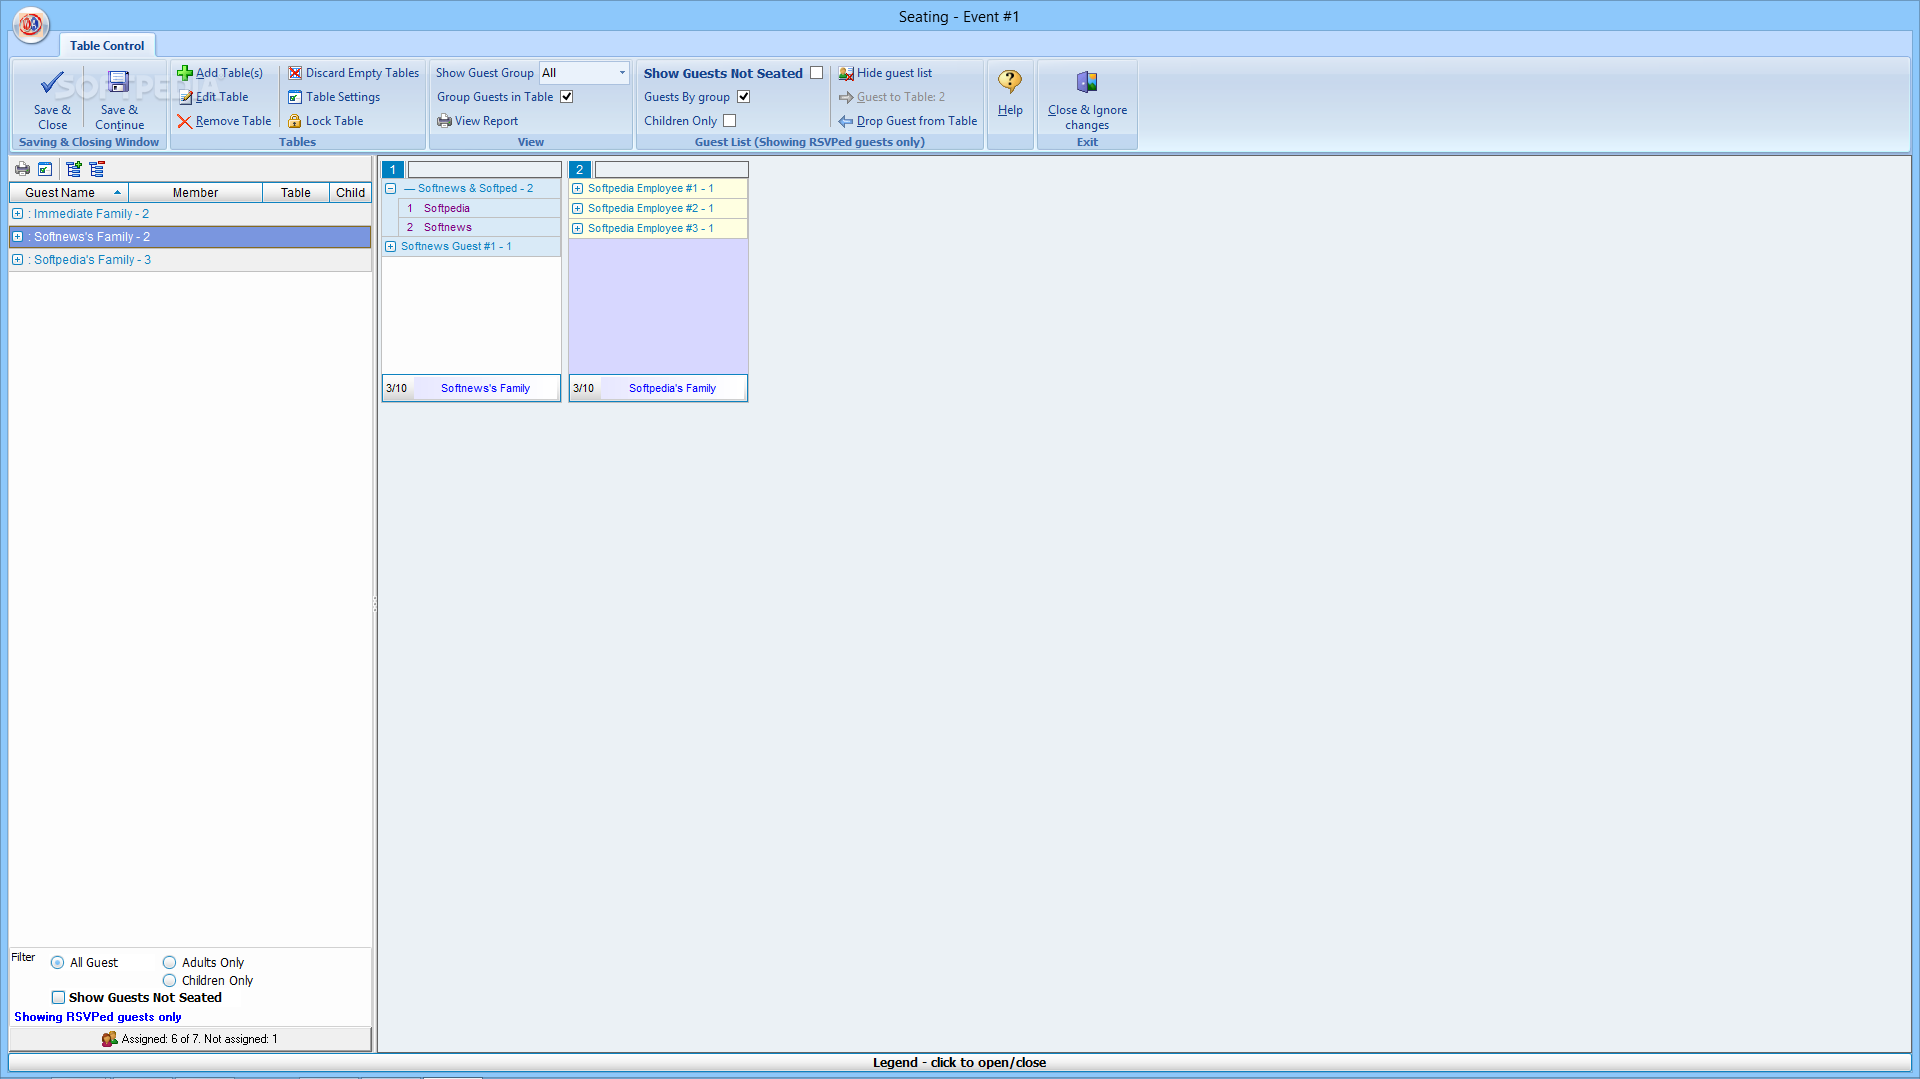Switch to the Table Control ribbon tab
This screenshot has width=1920, height=1079.
coord(107,45)
